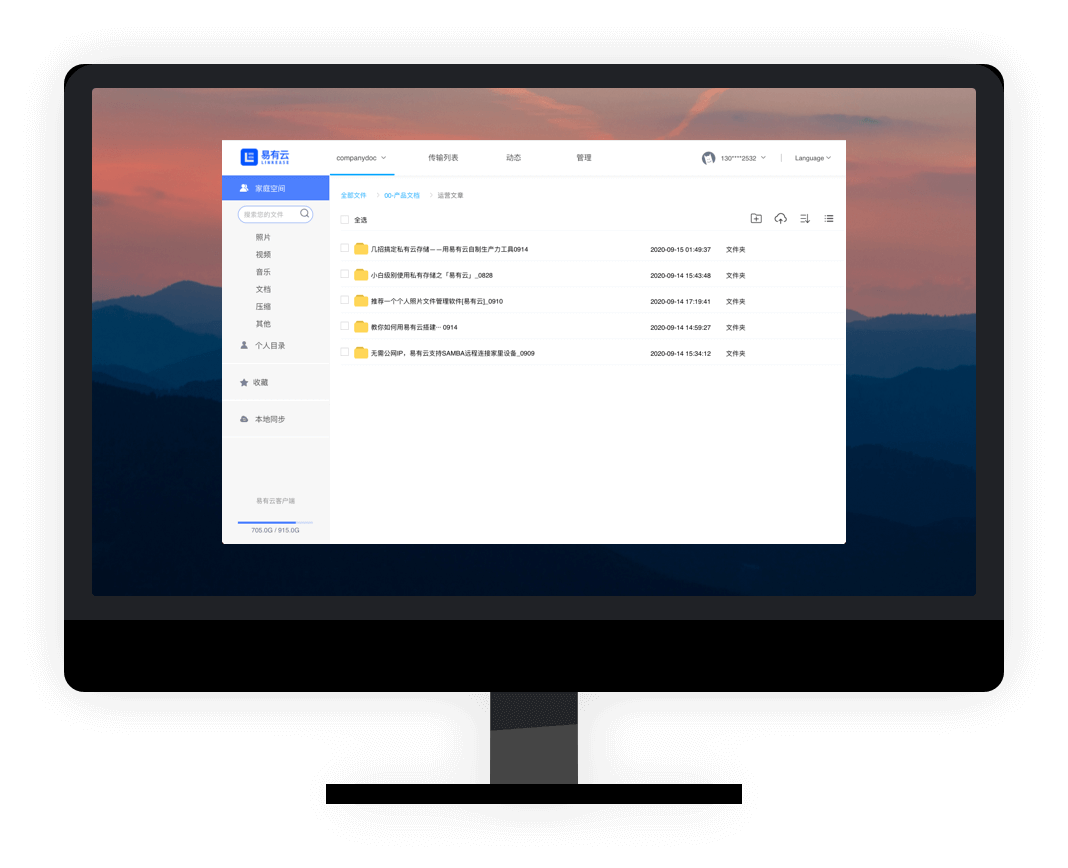
Task: Click the user avatar icon
Action: tap(708, 158)
